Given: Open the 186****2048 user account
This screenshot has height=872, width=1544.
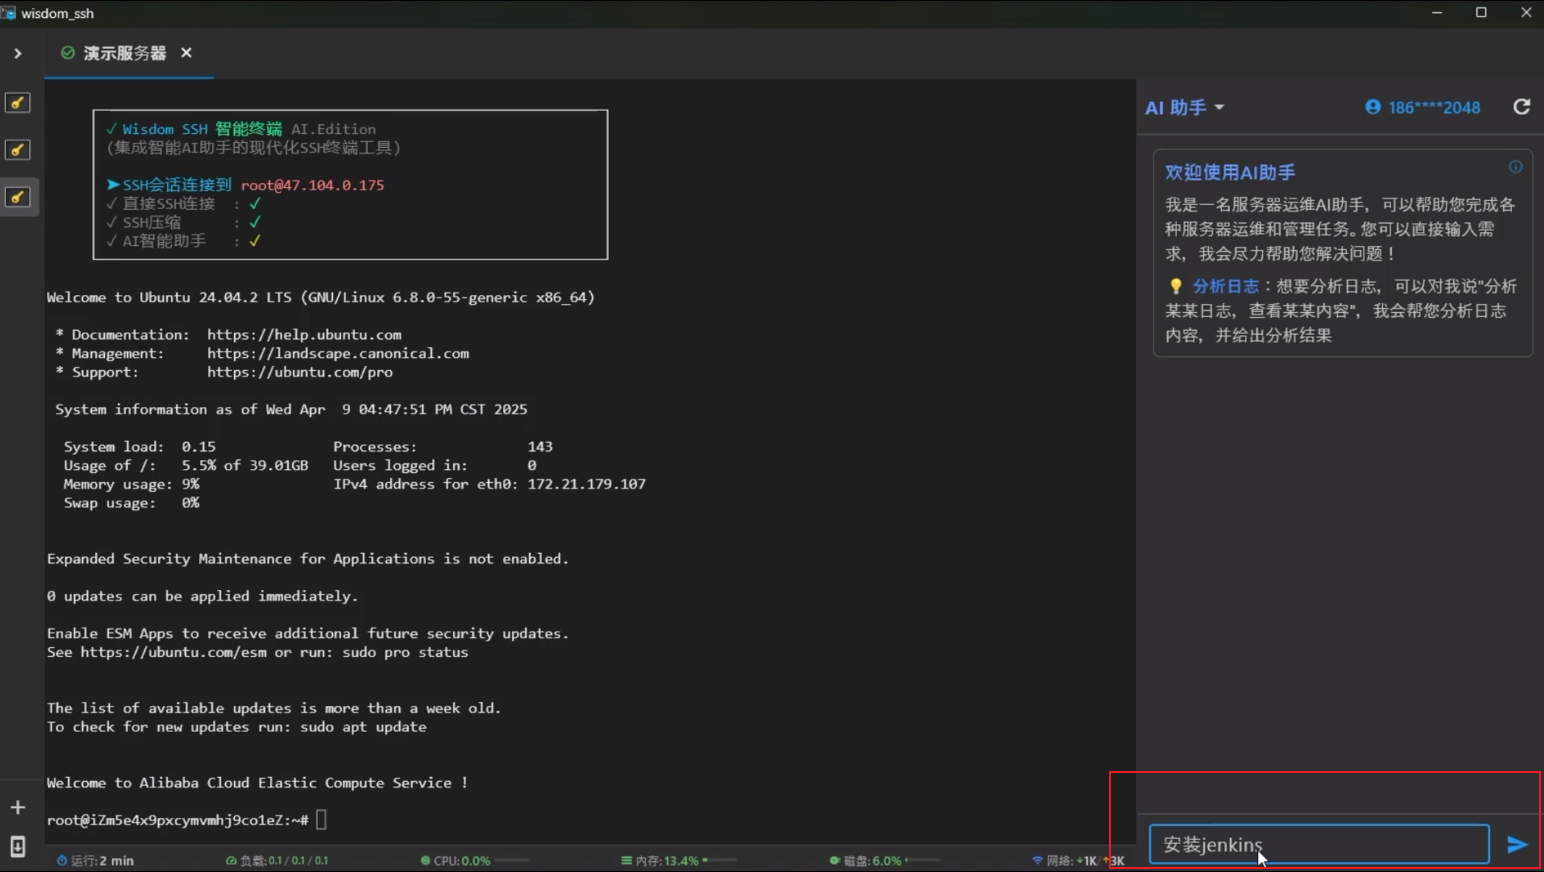Looking at the screenshot, I should click(1423, 108).
